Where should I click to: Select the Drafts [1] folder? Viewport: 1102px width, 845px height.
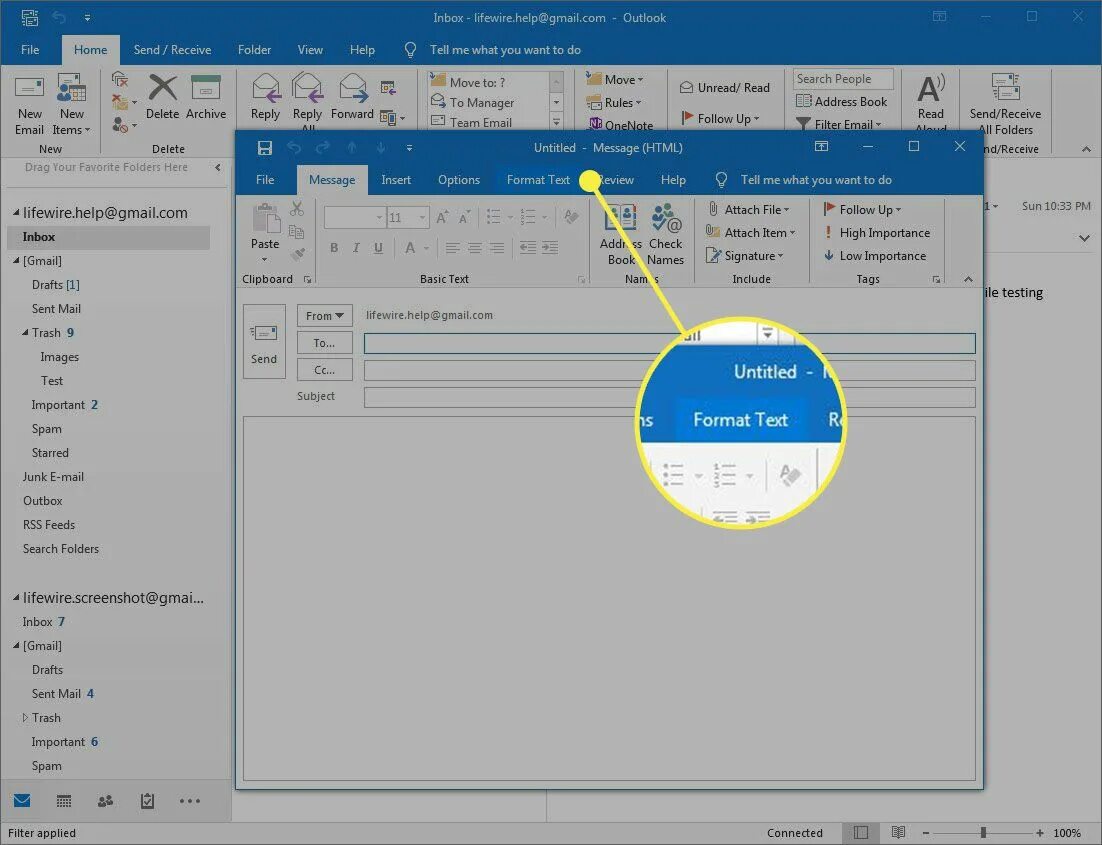tap(56, 285)
